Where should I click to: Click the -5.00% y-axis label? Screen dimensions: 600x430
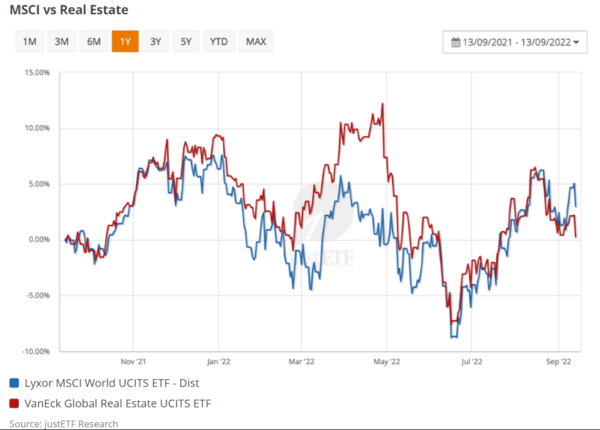[x=38, y=295]
